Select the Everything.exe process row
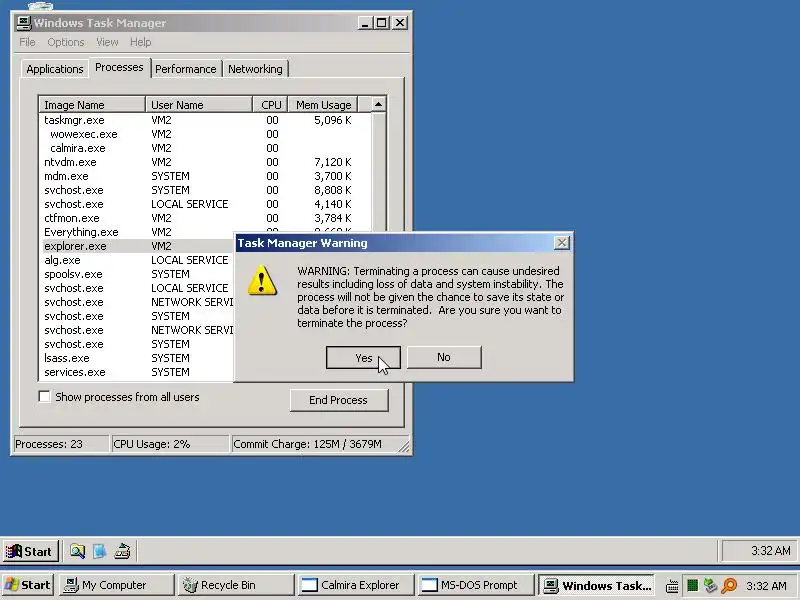 pyautogui.click(x=137, y=232)
